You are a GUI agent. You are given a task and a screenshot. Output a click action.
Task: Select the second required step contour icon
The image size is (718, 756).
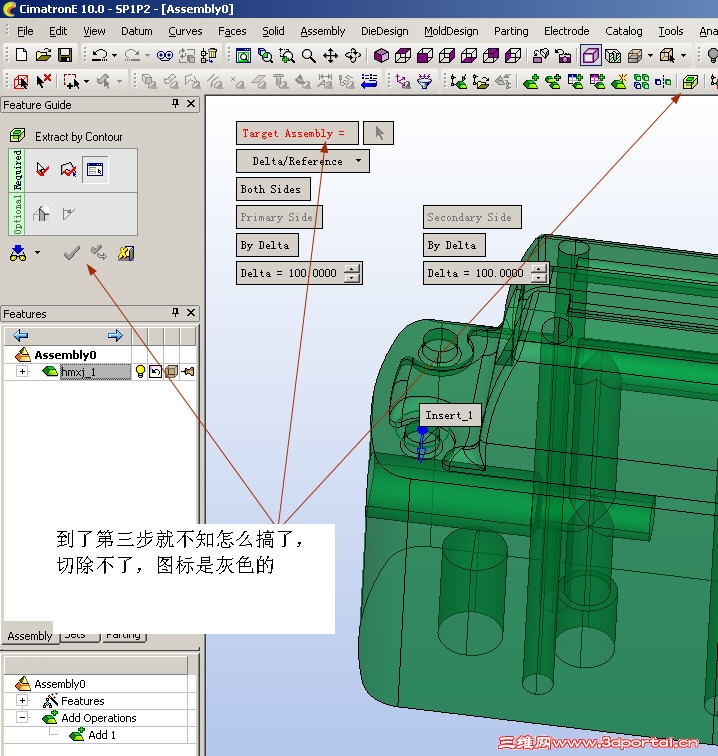pyautogui.click(x=68, y=169)
